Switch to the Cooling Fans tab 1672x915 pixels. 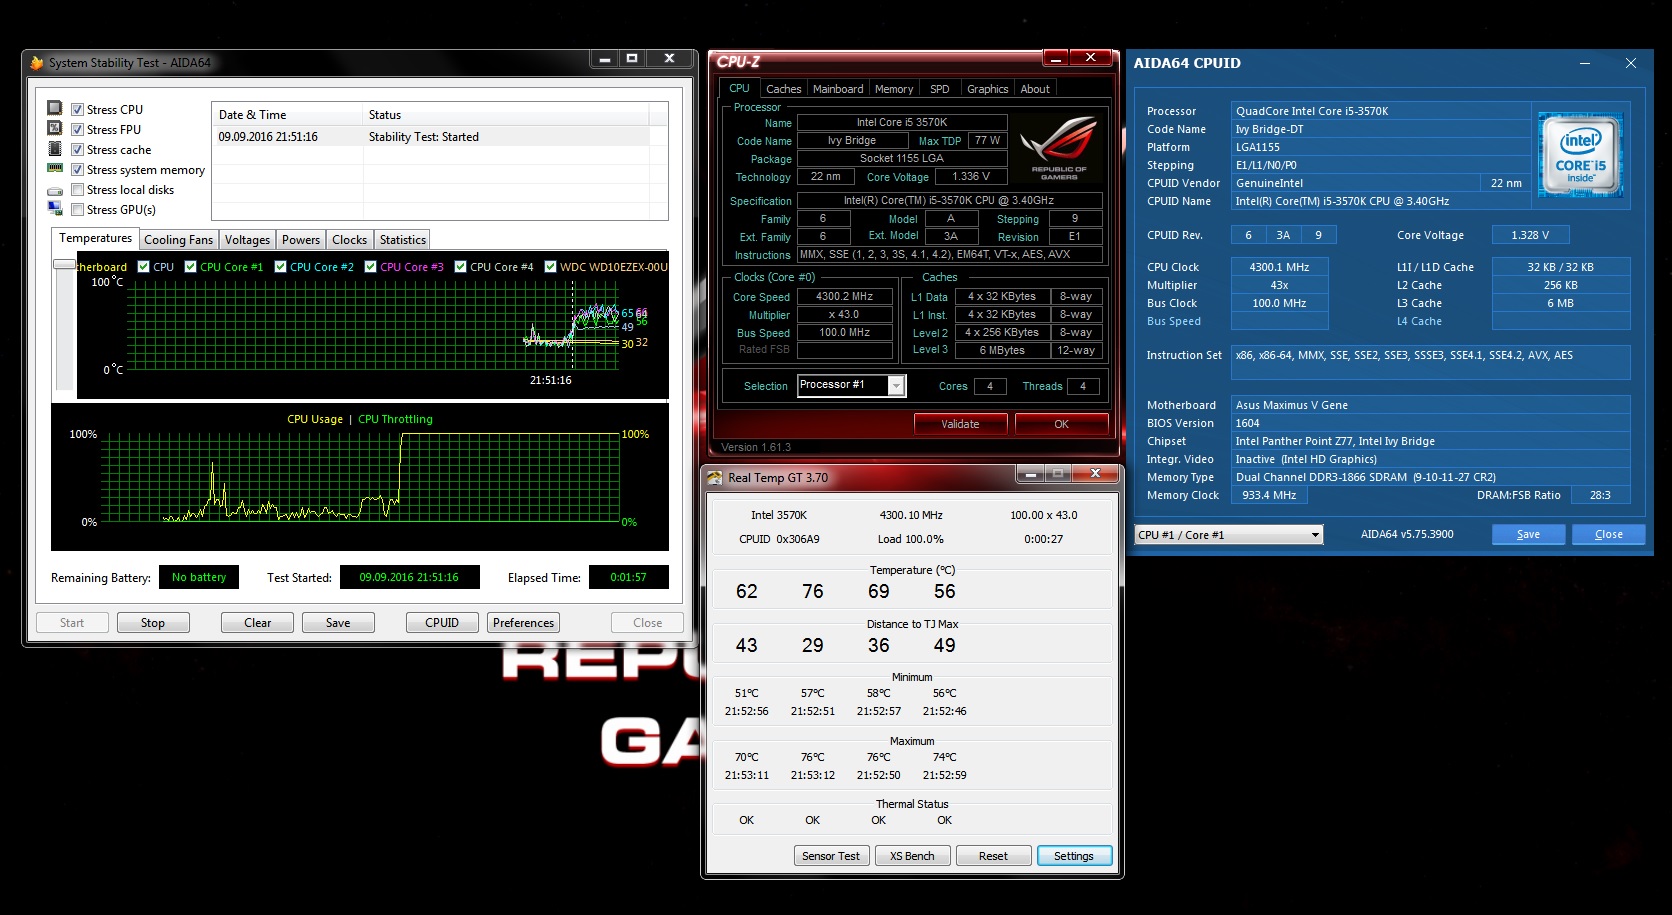pyautogui.click(x=178, y=240)
